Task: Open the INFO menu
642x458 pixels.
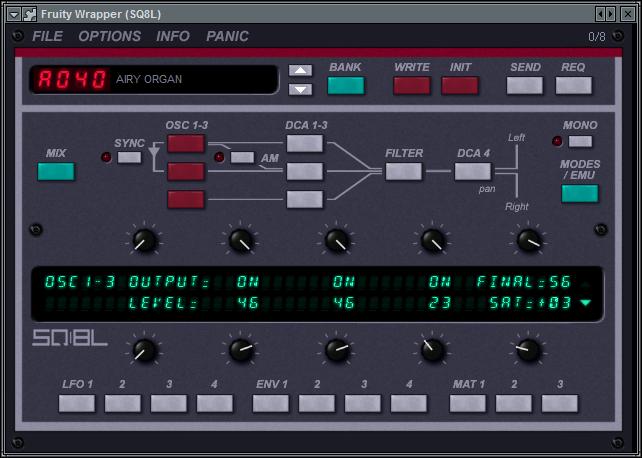Action: (173, 36)
